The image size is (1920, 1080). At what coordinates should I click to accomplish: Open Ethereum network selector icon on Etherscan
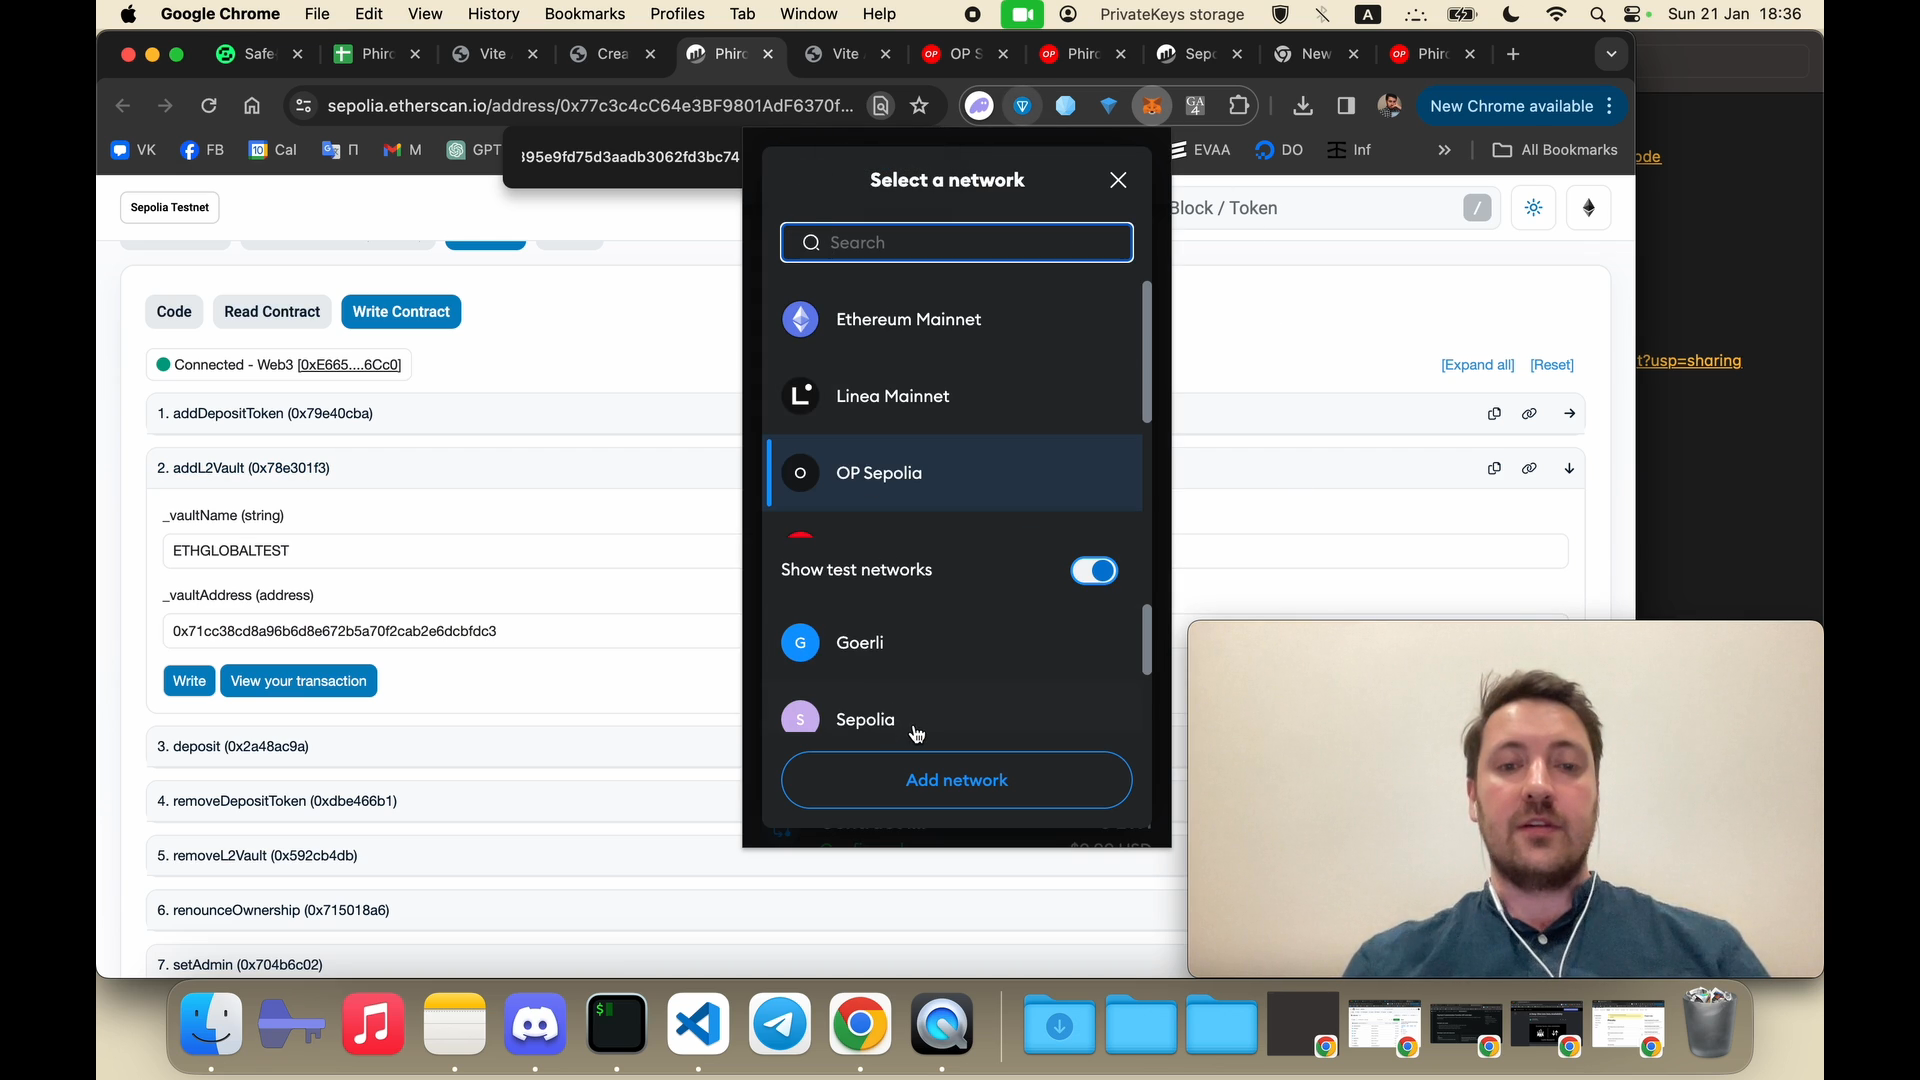point(1589,208)
